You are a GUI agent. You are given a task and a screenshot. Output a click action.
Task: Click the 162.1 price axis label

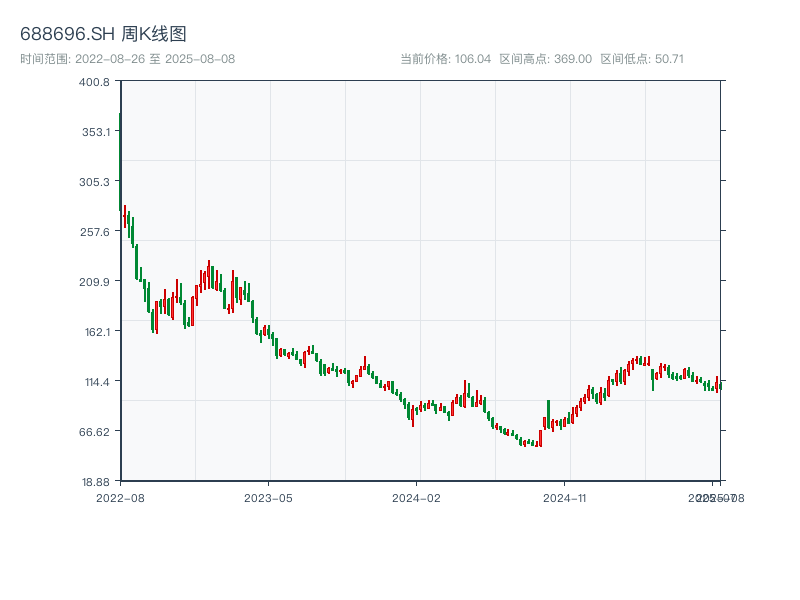pos(95,332)
